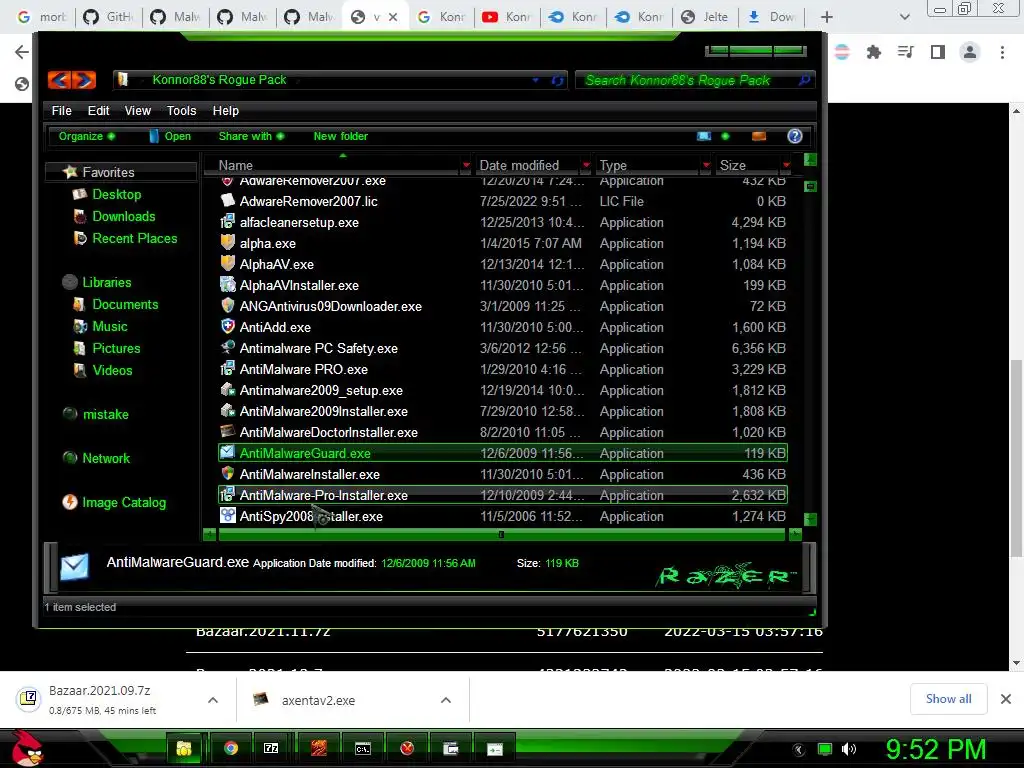Open Date modified column filter dropdown
Screen dimensions: 1024x768
[x=586, y=165]
